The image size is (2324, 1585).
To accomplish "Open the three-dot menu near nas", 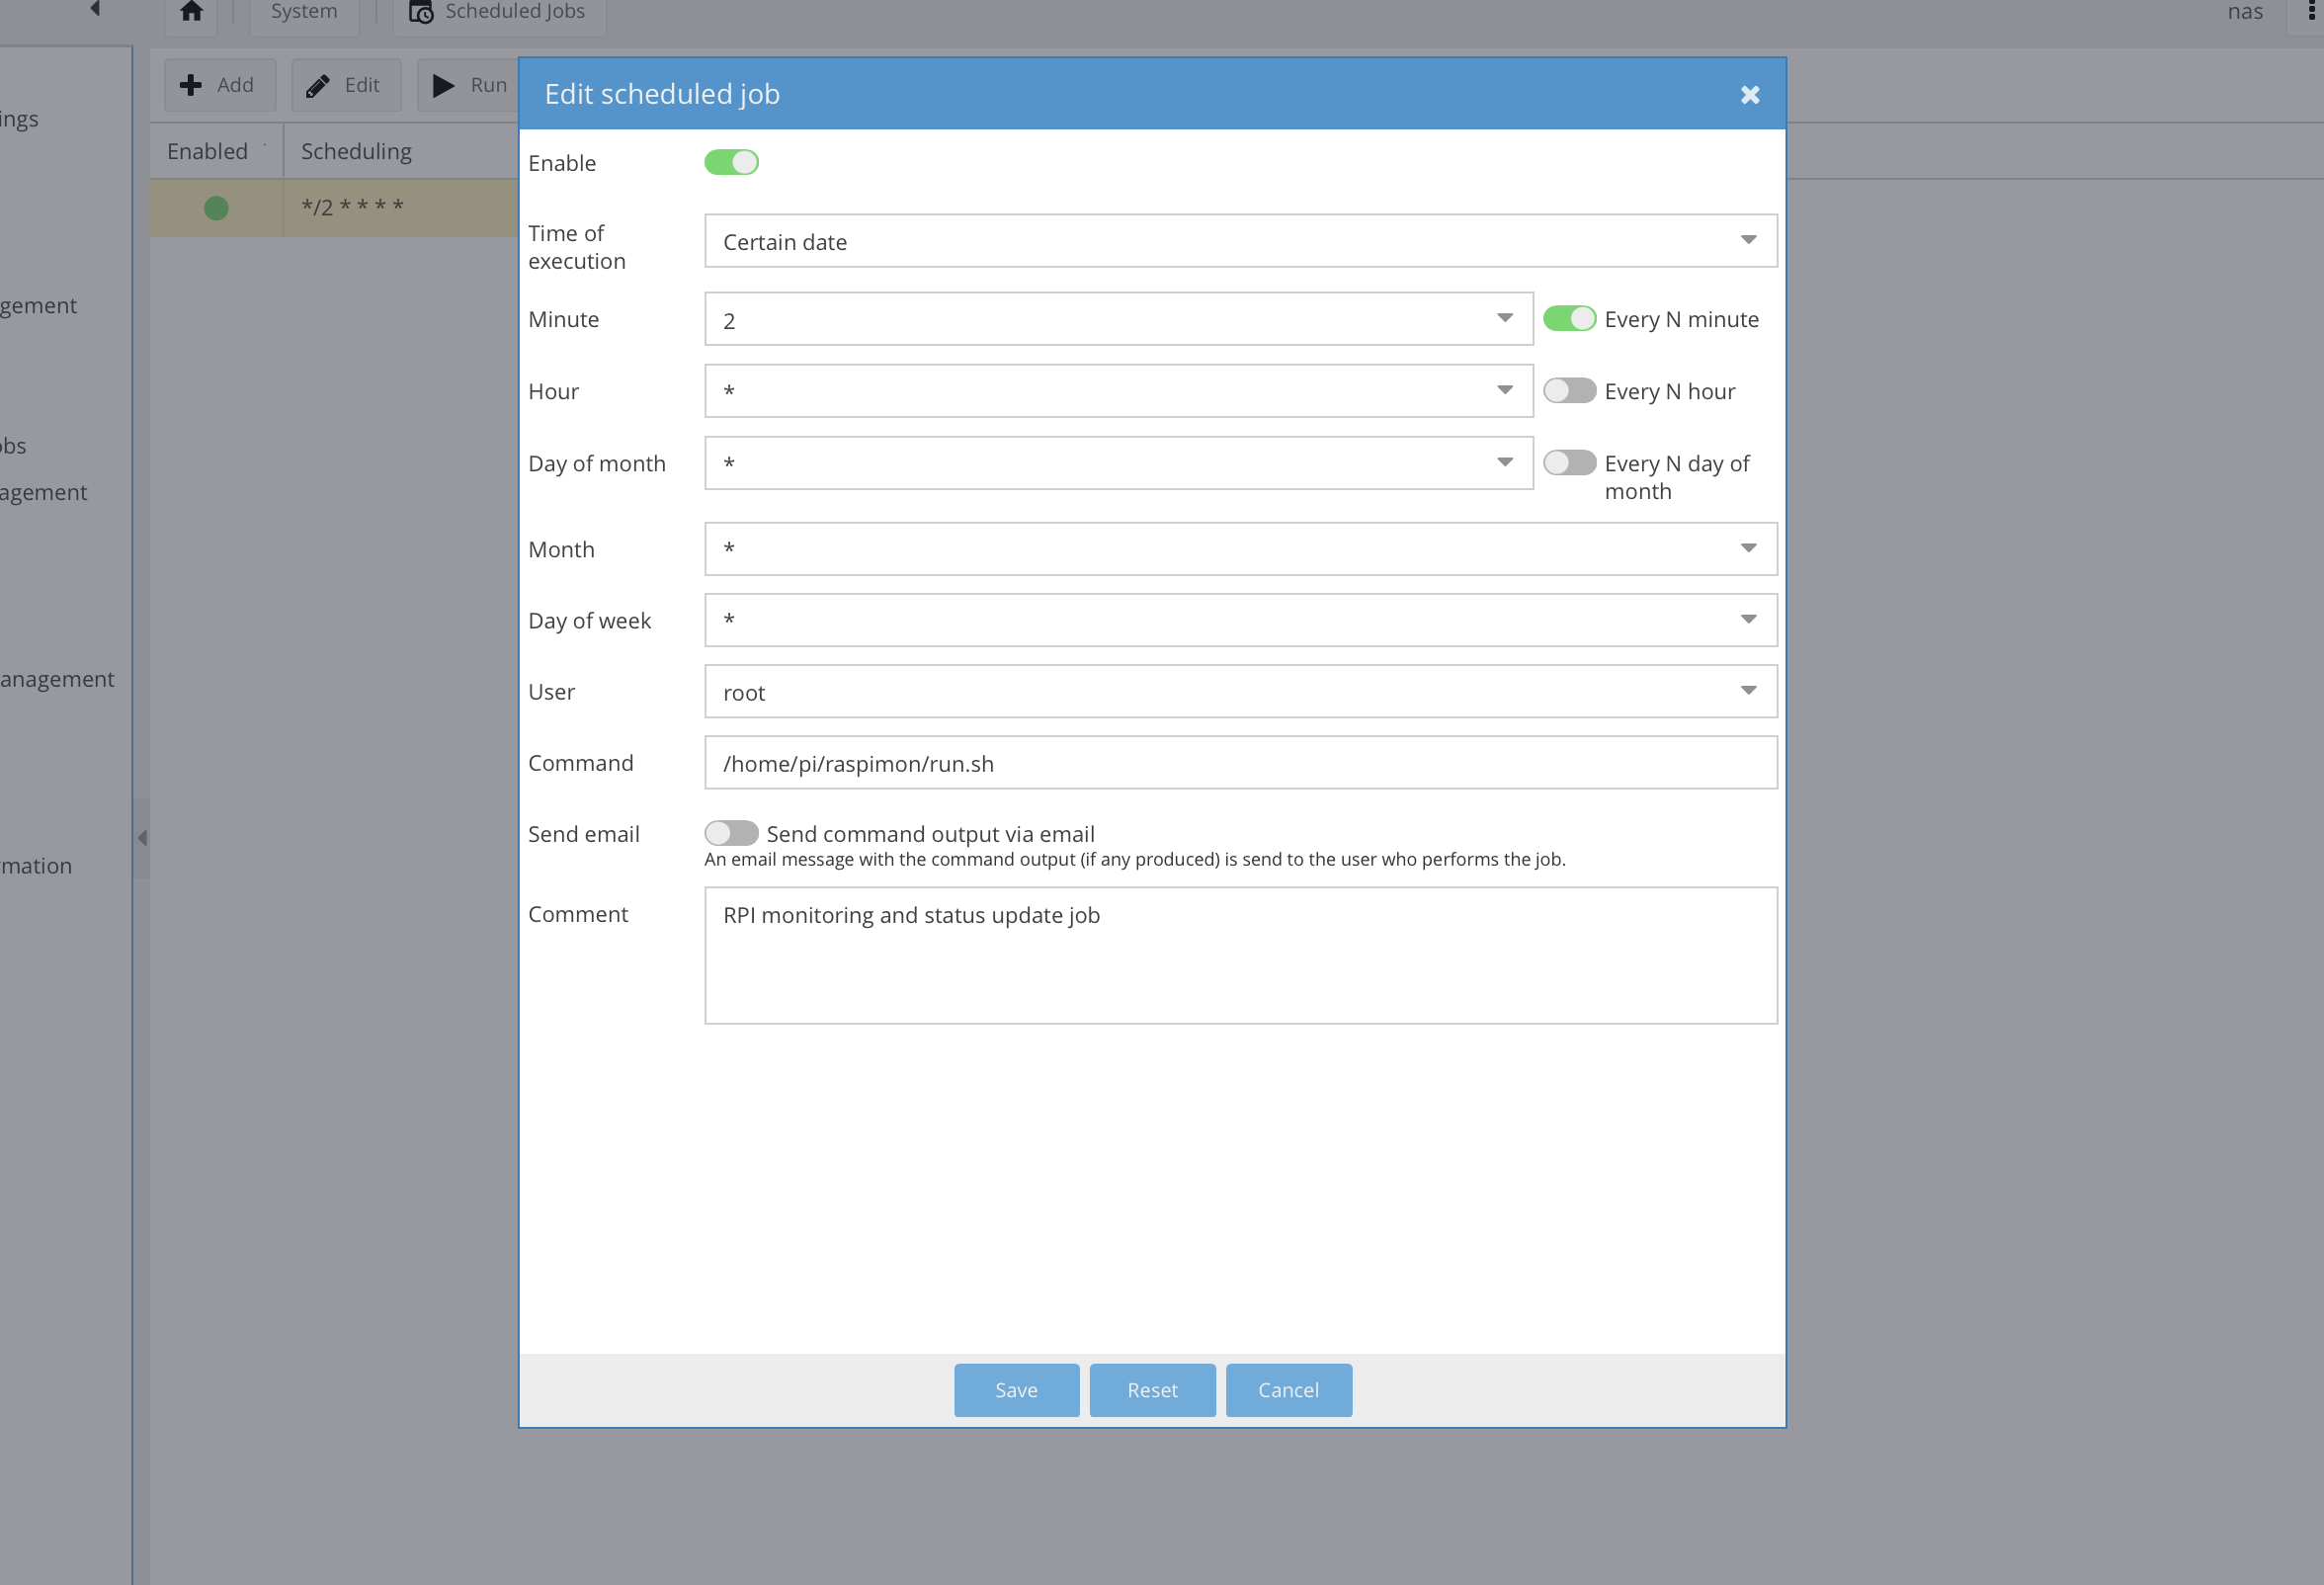I will pyautogui.click(x=2310, y=11).
